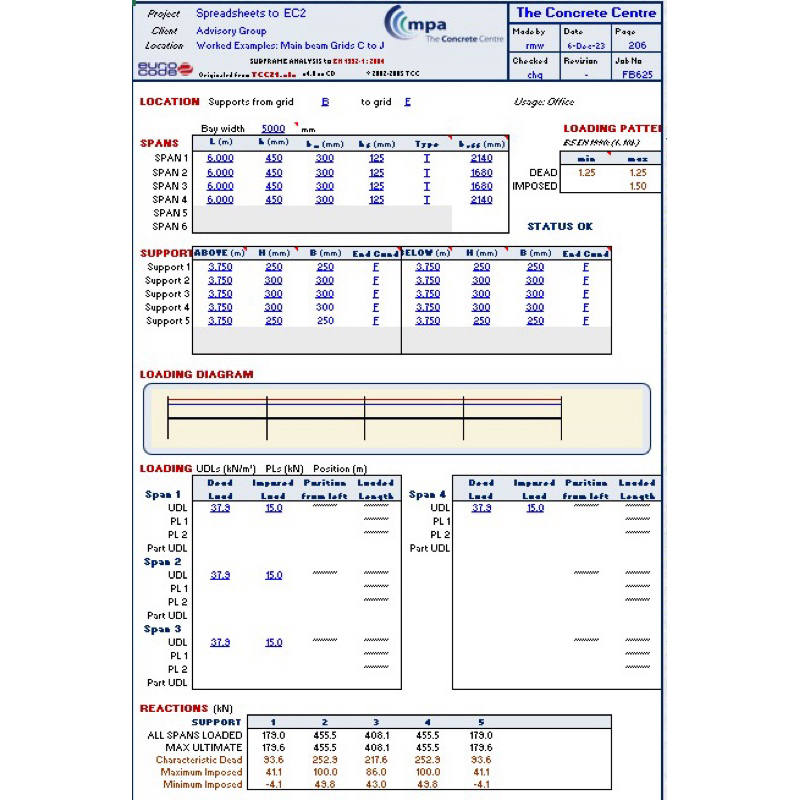
Task: Select Support 2 ABOVE H value 300
Action: [x=273, y=281]
